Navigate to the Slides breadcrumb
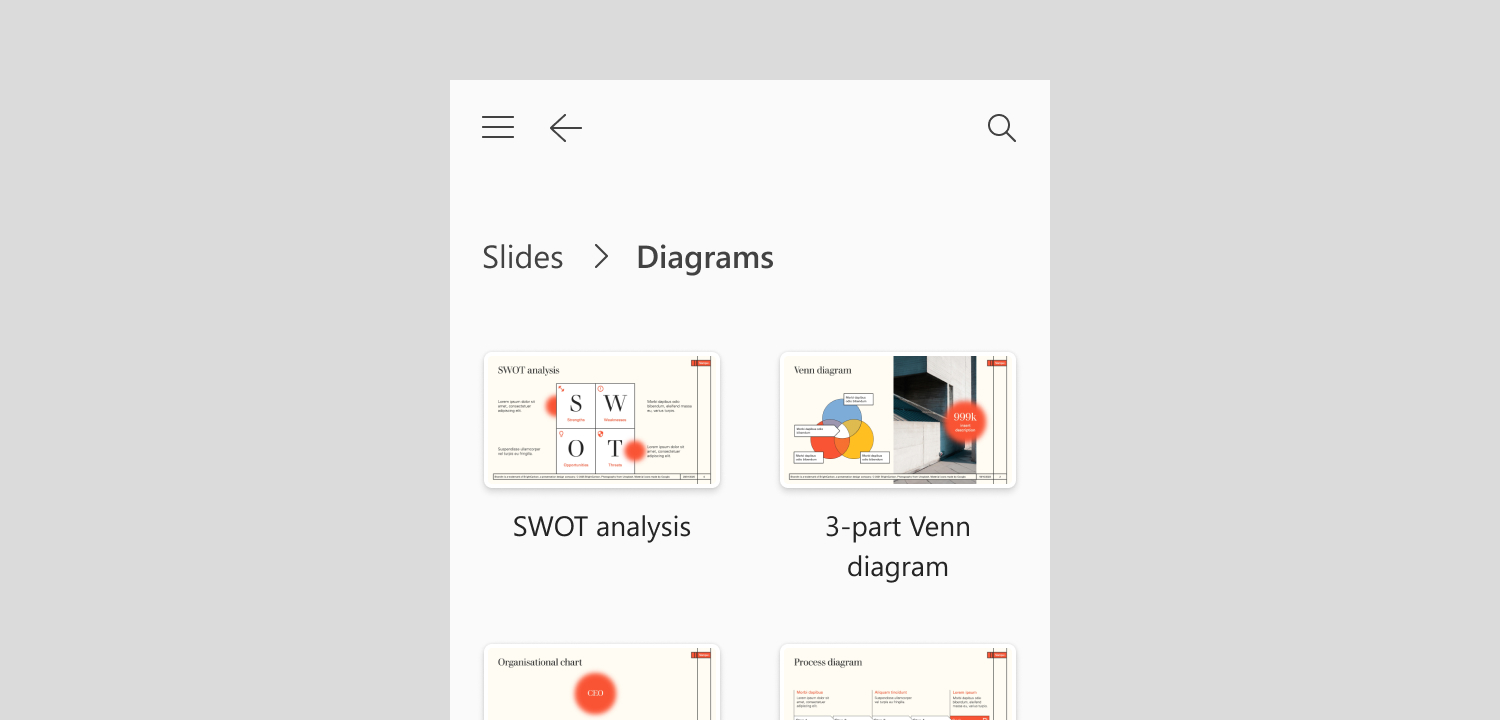Image resolution: width=1500 pixels, height=720 pixels. [x=523, y=257]
